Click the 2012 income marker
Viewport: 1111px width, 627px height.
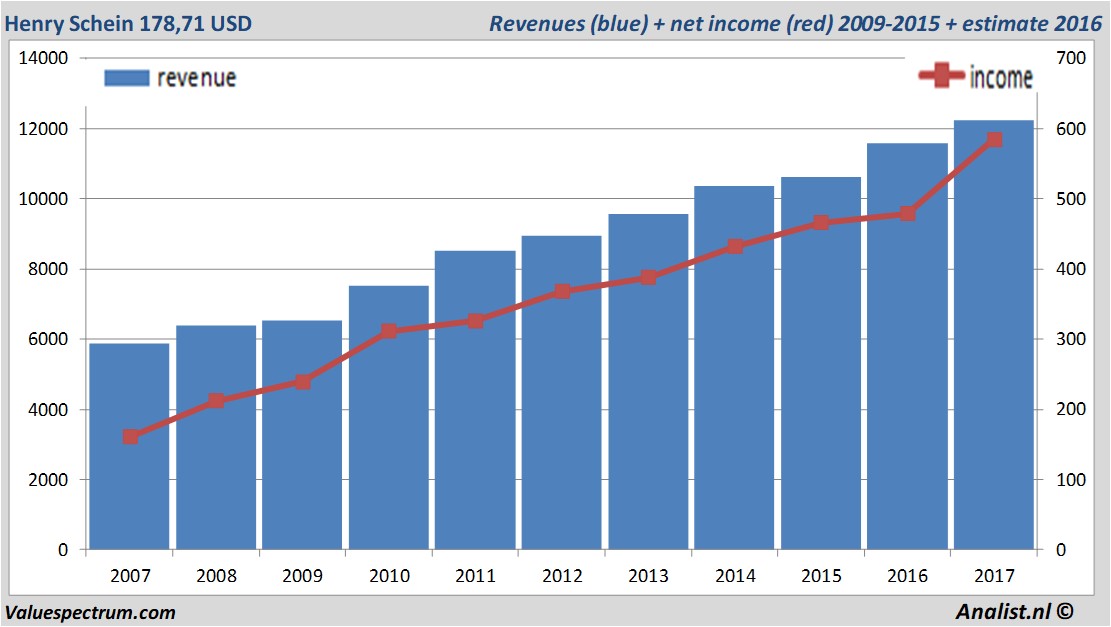562,292
